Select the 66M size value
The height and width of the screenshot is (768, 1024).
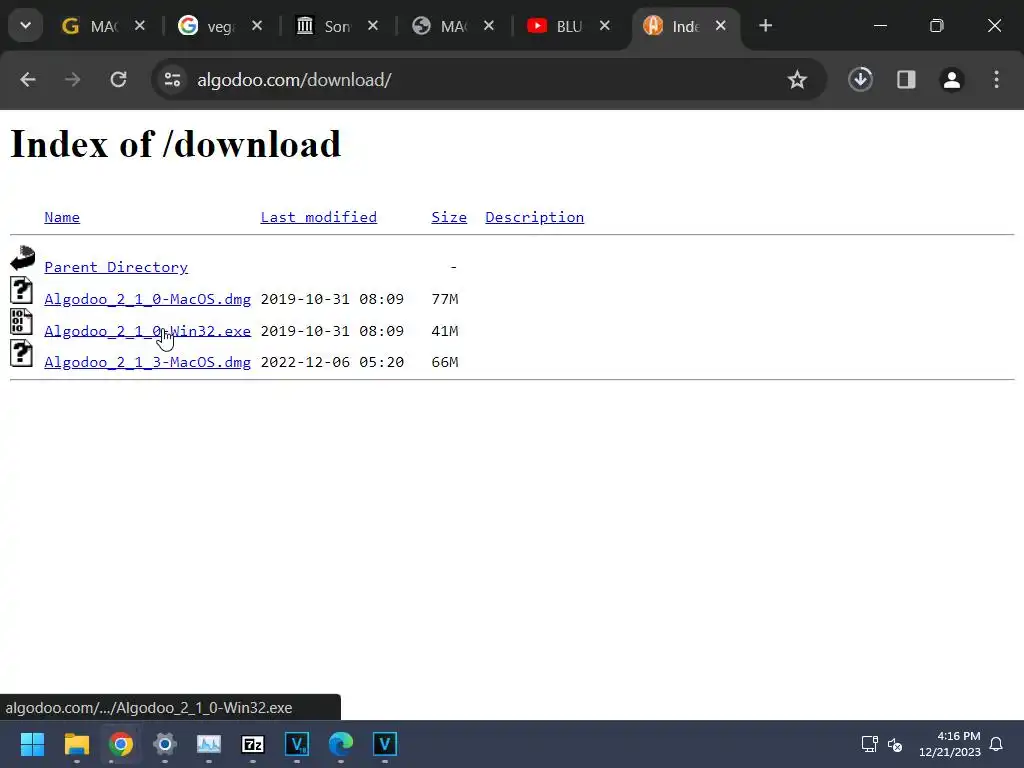click(445, 362)
